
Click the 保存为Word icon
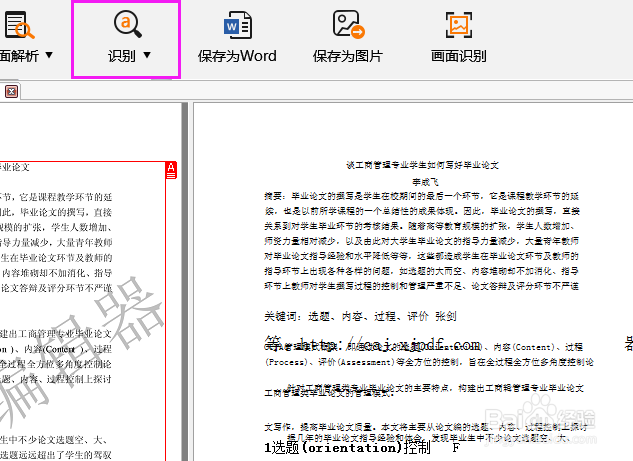coord(238,25)
